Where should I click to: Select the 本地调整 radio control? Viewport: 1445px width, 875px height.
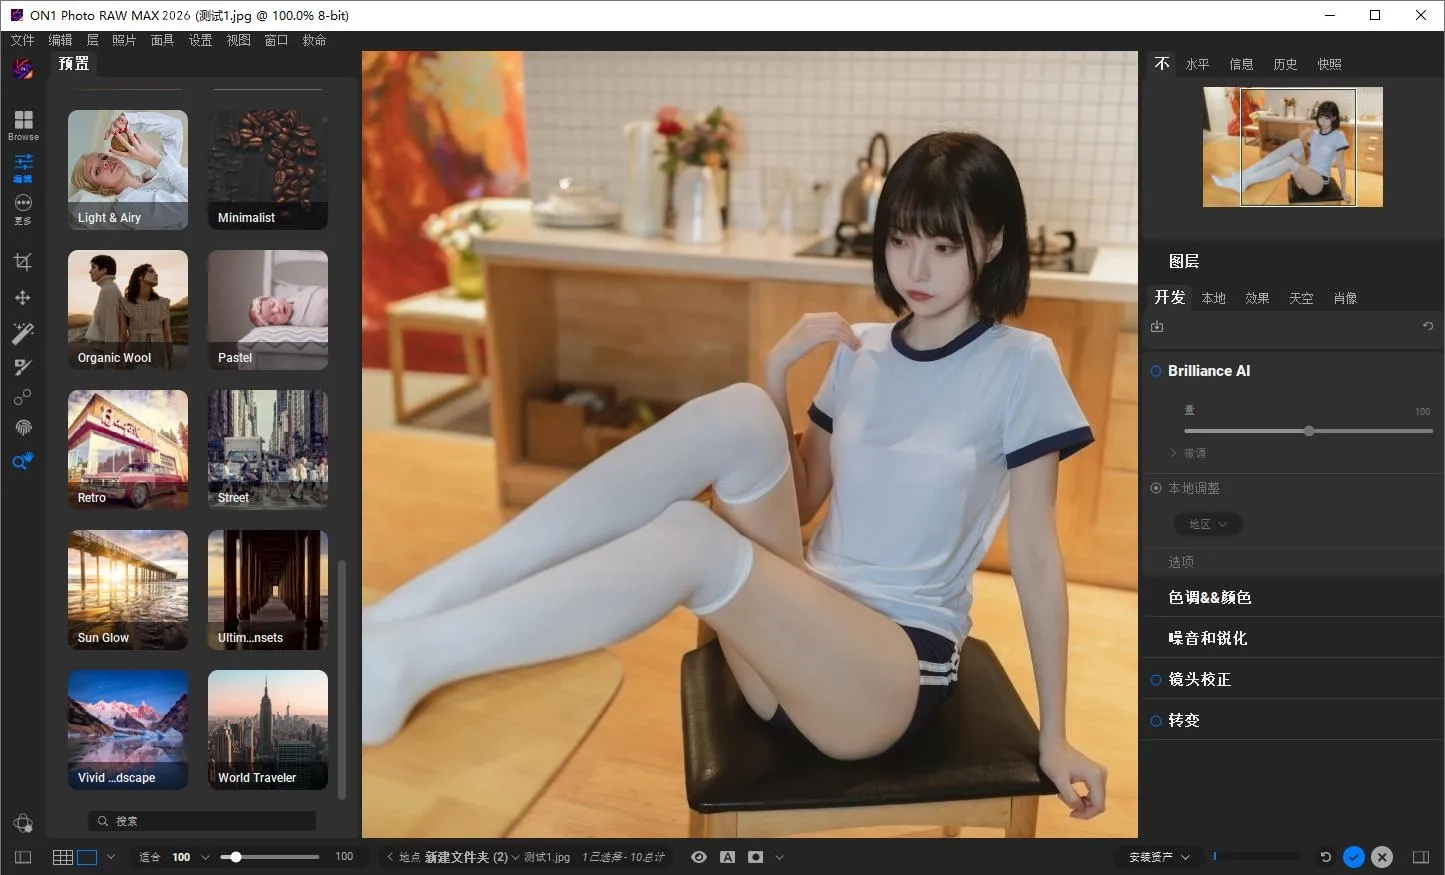1155,488
